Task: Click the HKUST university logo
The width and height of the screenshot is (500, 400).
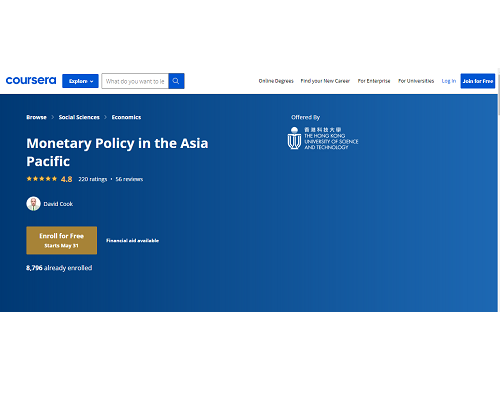Action: pos(323,138)
